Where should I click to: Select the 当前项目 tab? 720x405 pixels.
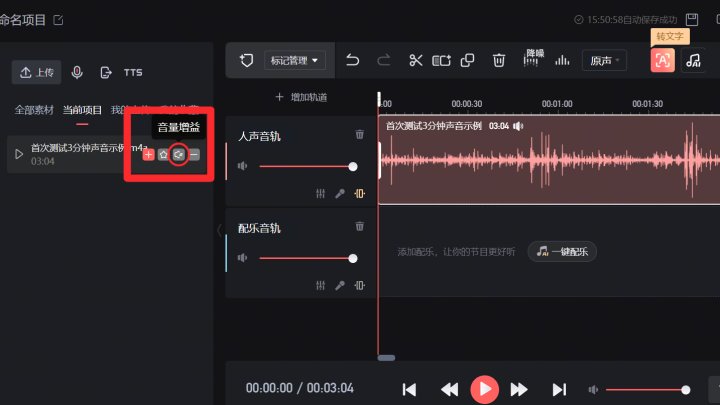click(x=81, y=109)
